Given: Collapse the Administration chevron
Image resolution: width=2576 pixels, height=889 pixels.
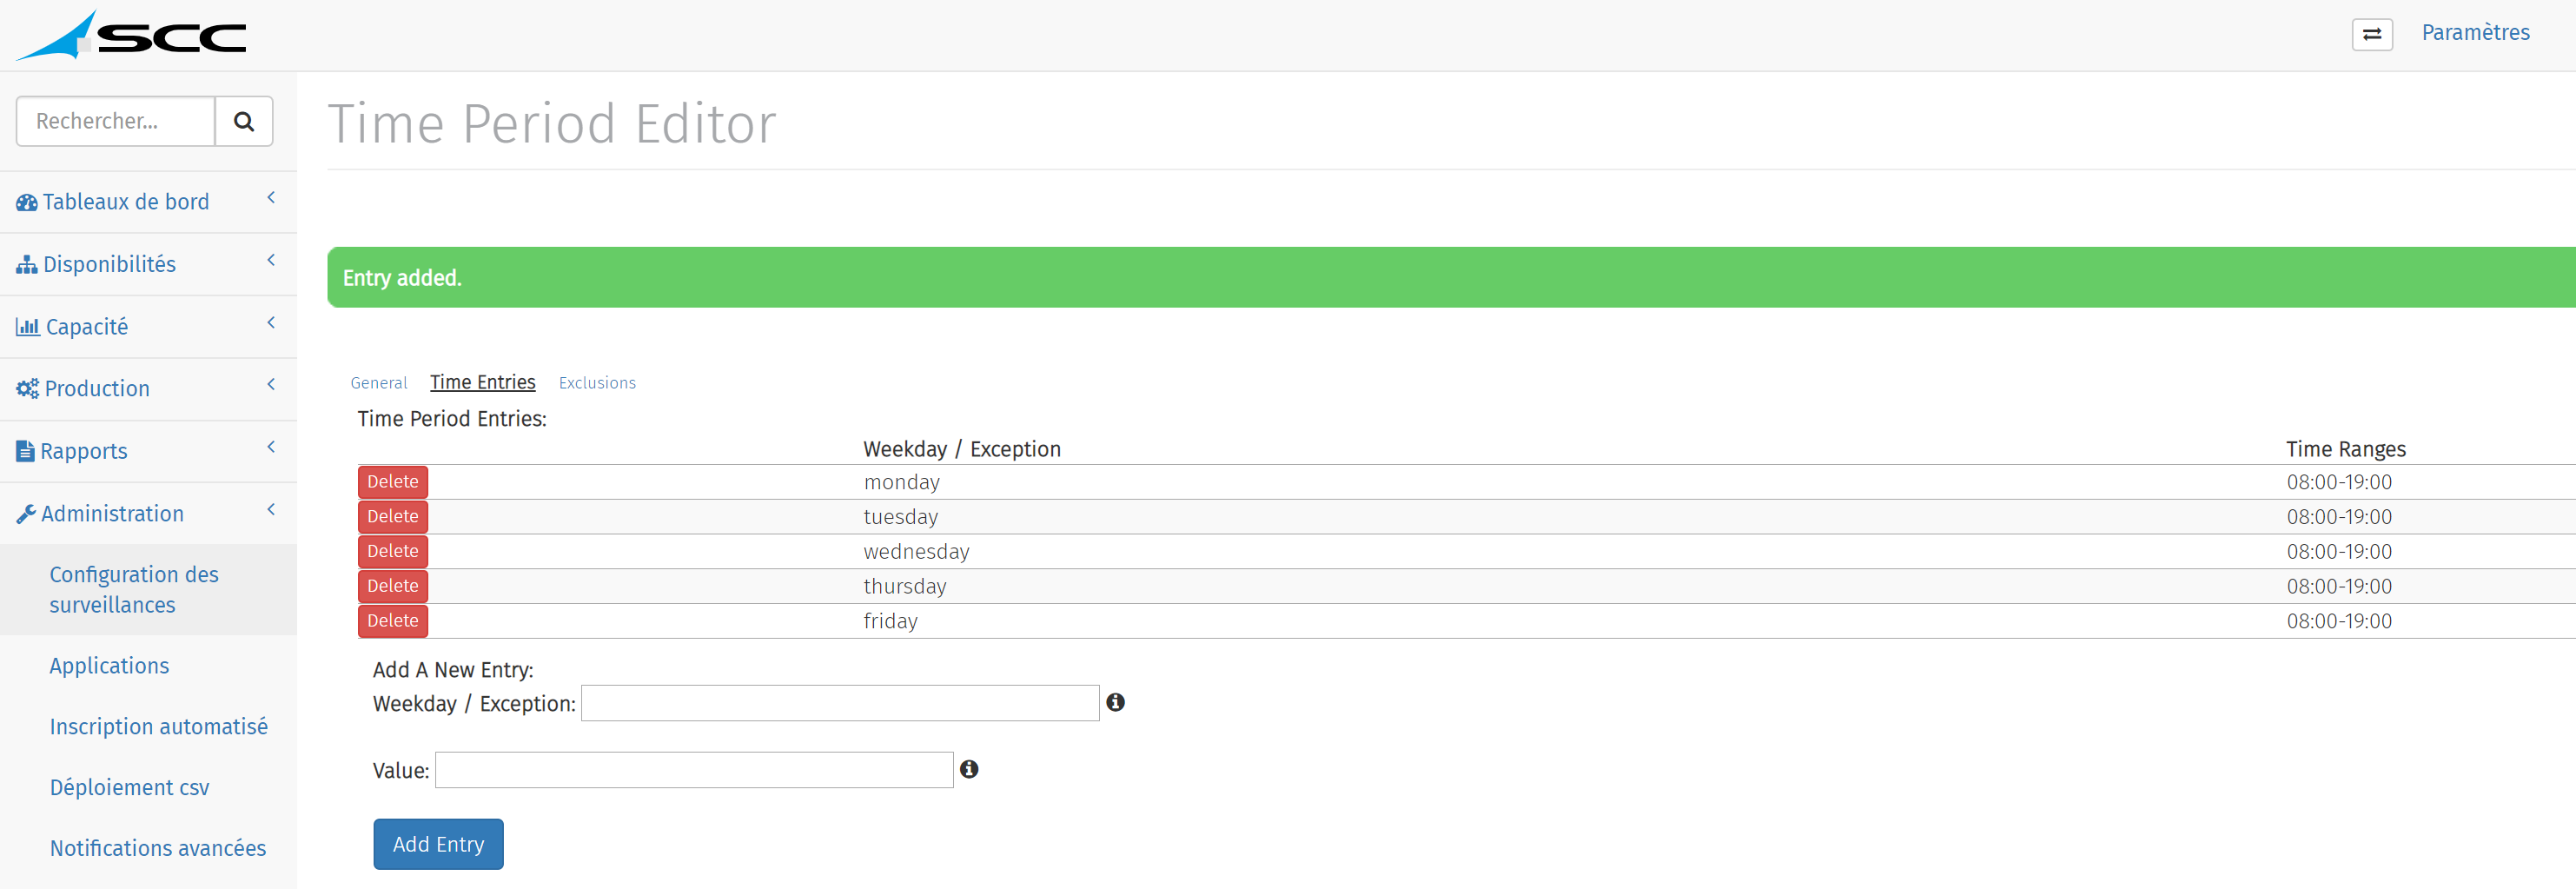Looking at the screenshot, I should tap(271, 509).
